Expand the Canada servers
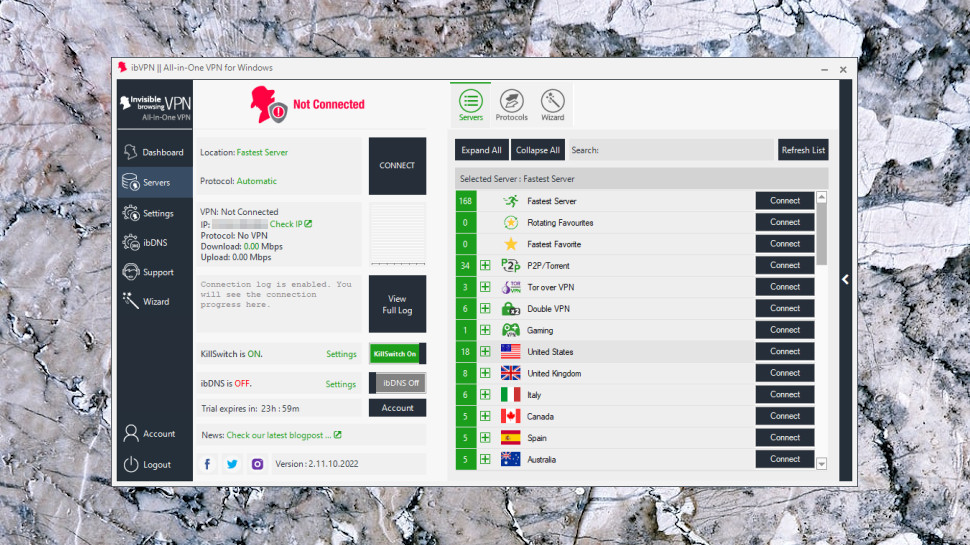 pyautogui.click(x=485, y=416)
